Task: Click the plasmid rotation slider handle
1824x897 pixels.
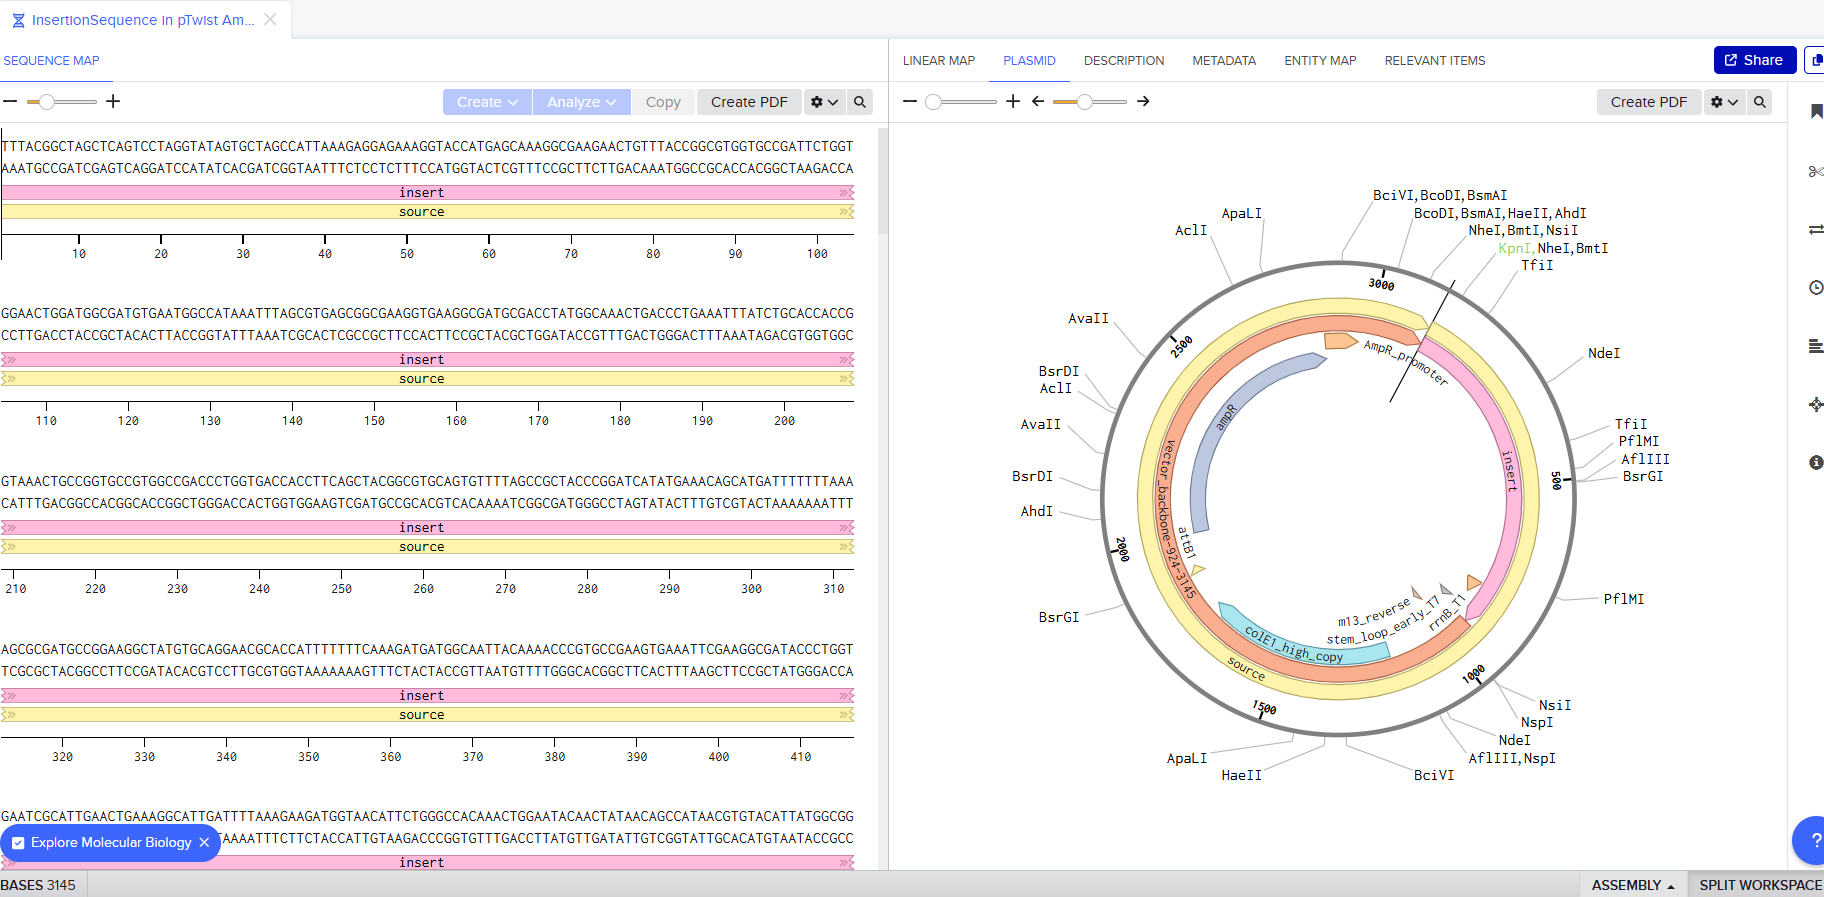Action: 1084,101
